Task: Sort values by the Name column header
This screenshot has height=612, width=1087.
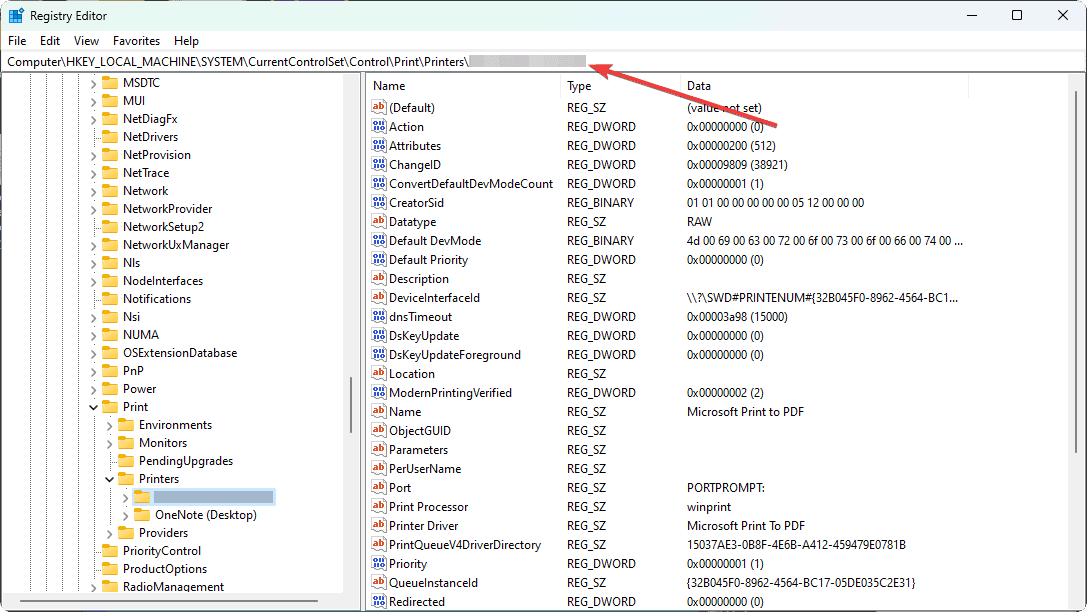Action: (x=460, y=86)
